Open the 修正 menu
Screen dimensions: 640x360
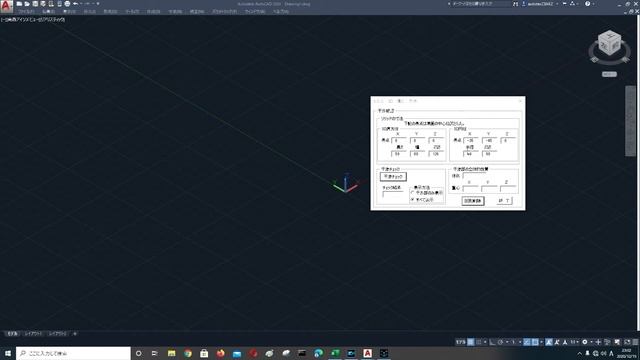click(x=197, y=11)
